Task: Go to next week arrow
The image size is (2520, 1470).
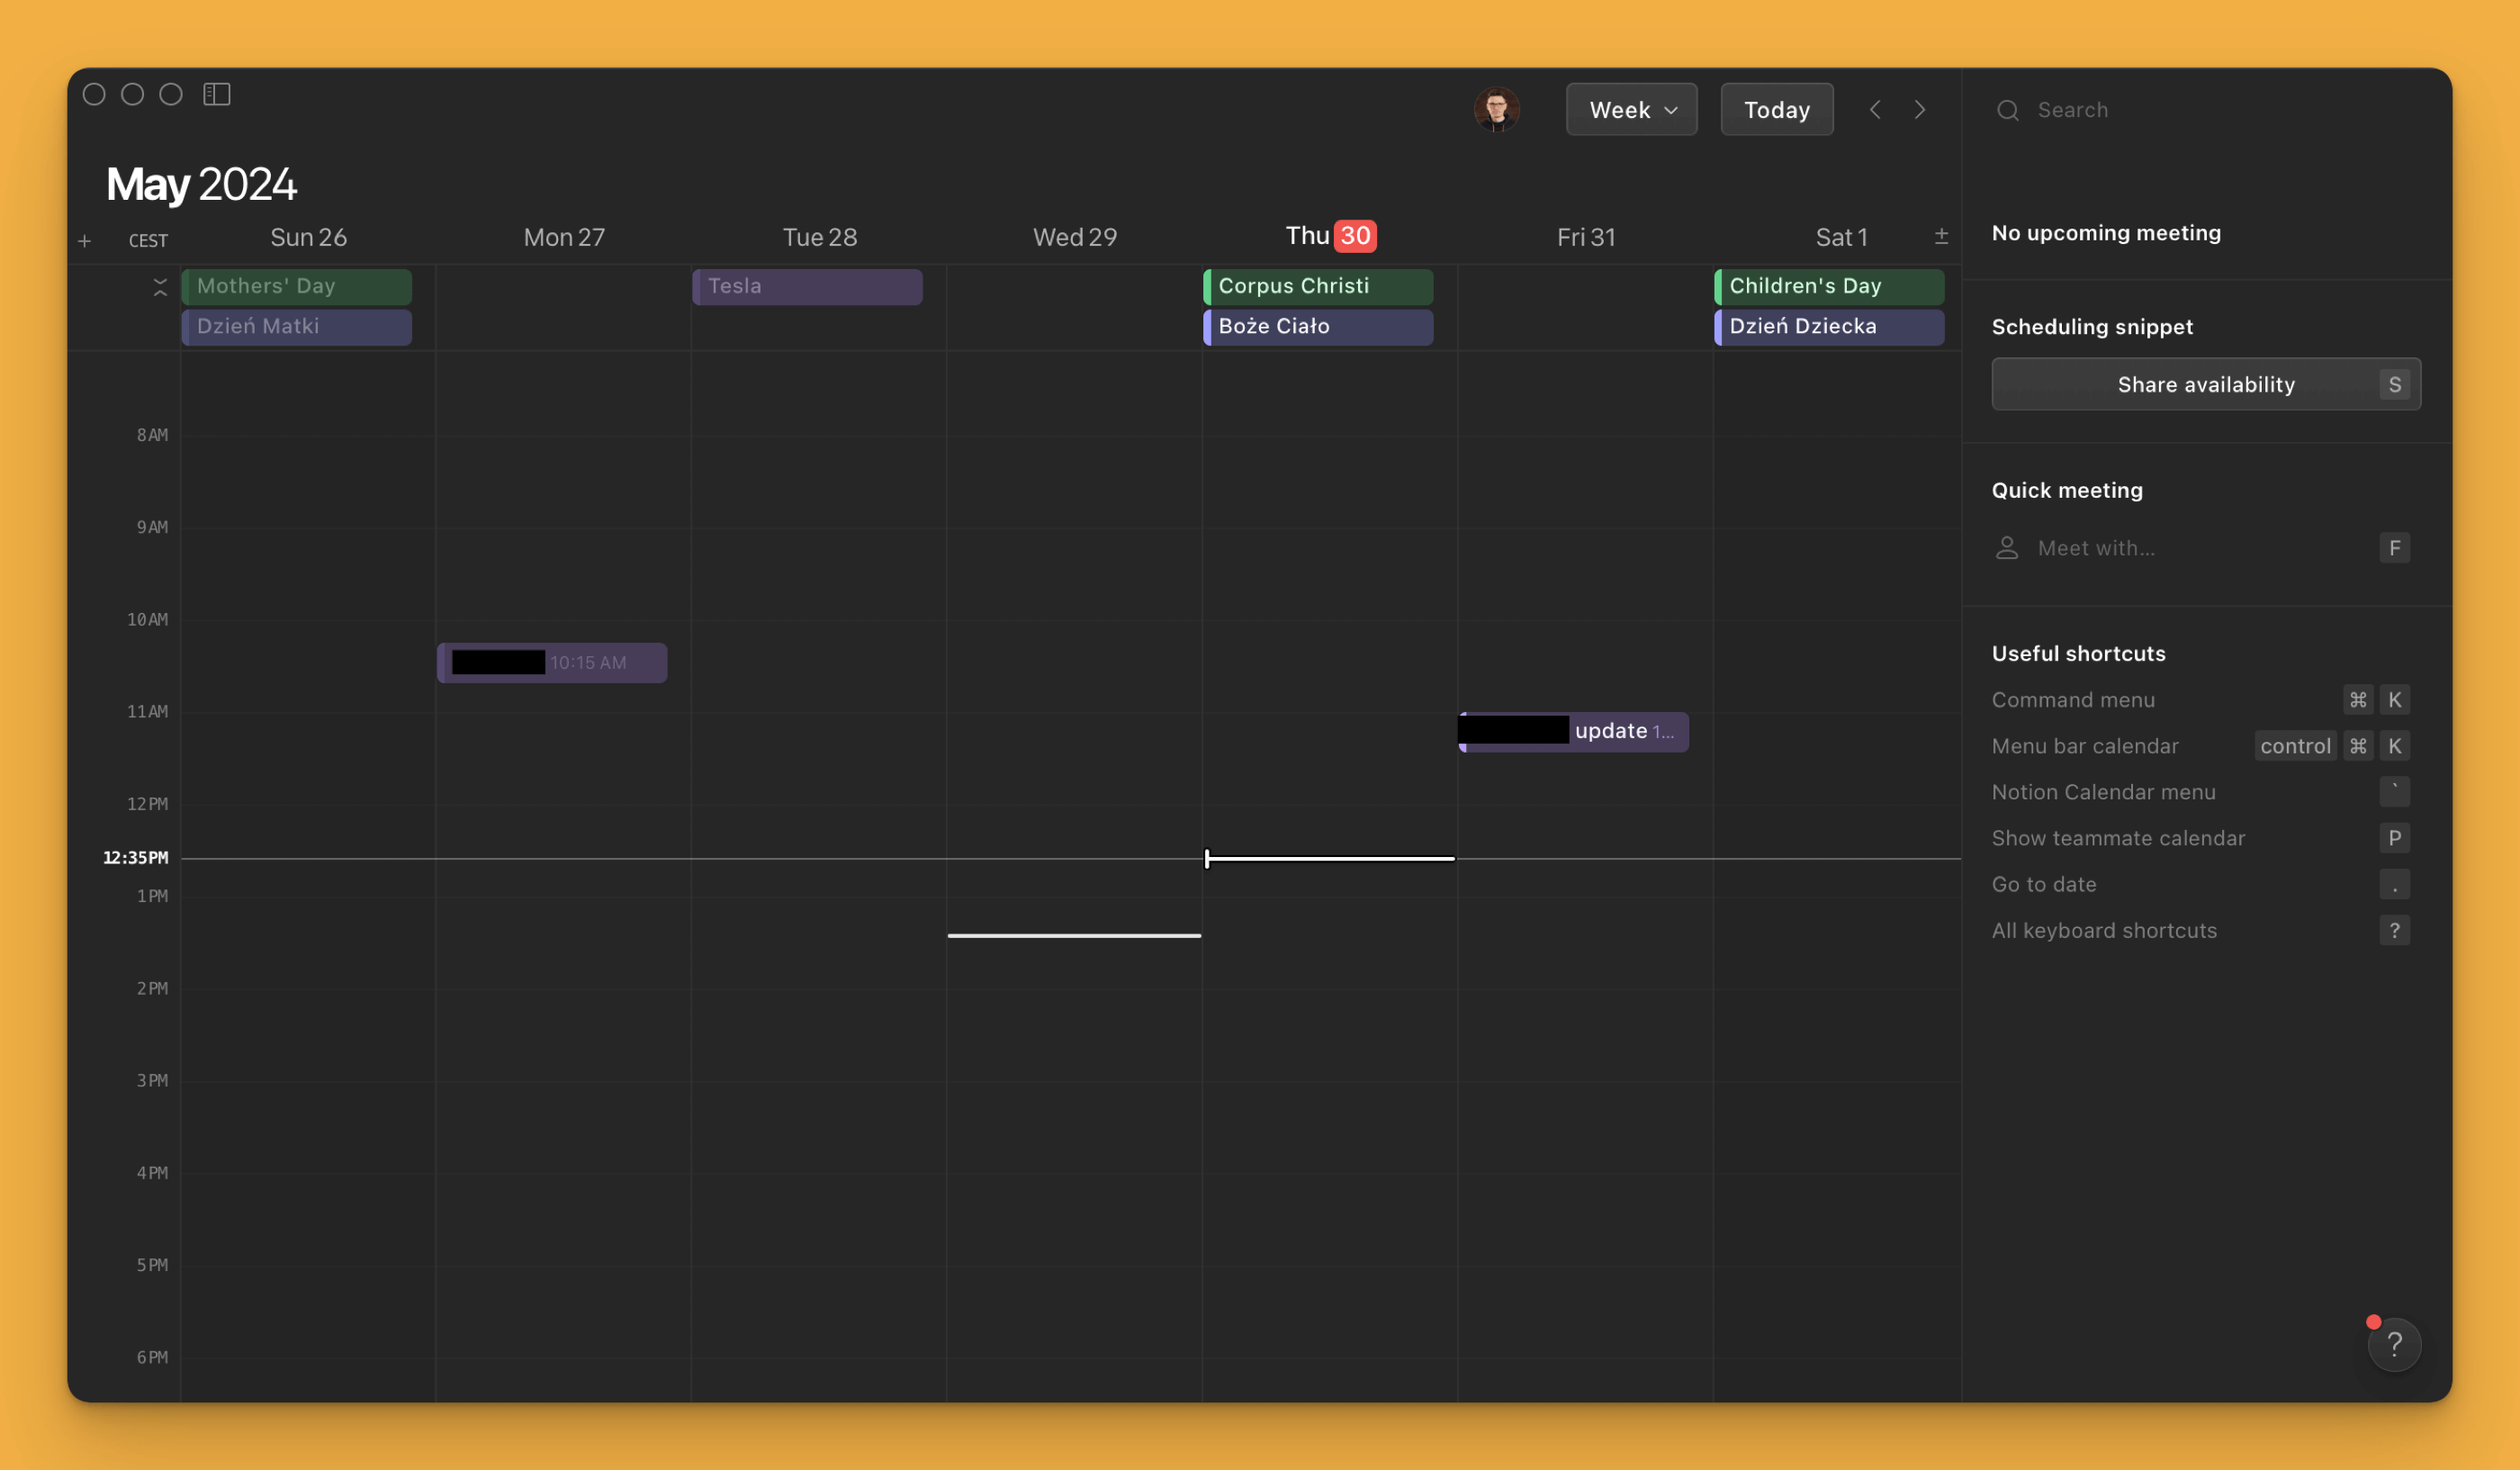Action: coord(1919,110)
